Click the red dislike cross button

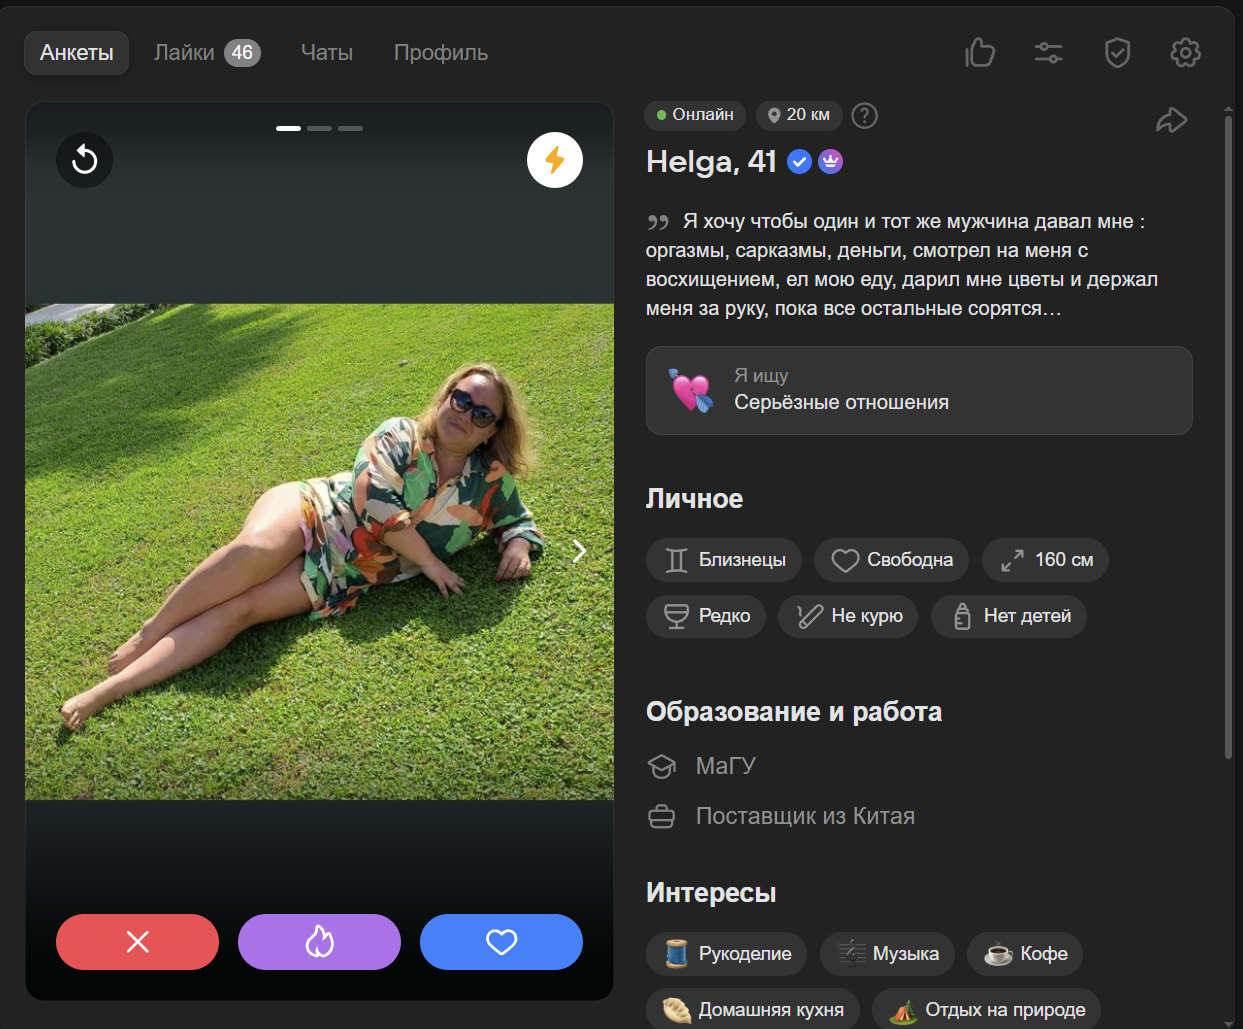(138, 942)
